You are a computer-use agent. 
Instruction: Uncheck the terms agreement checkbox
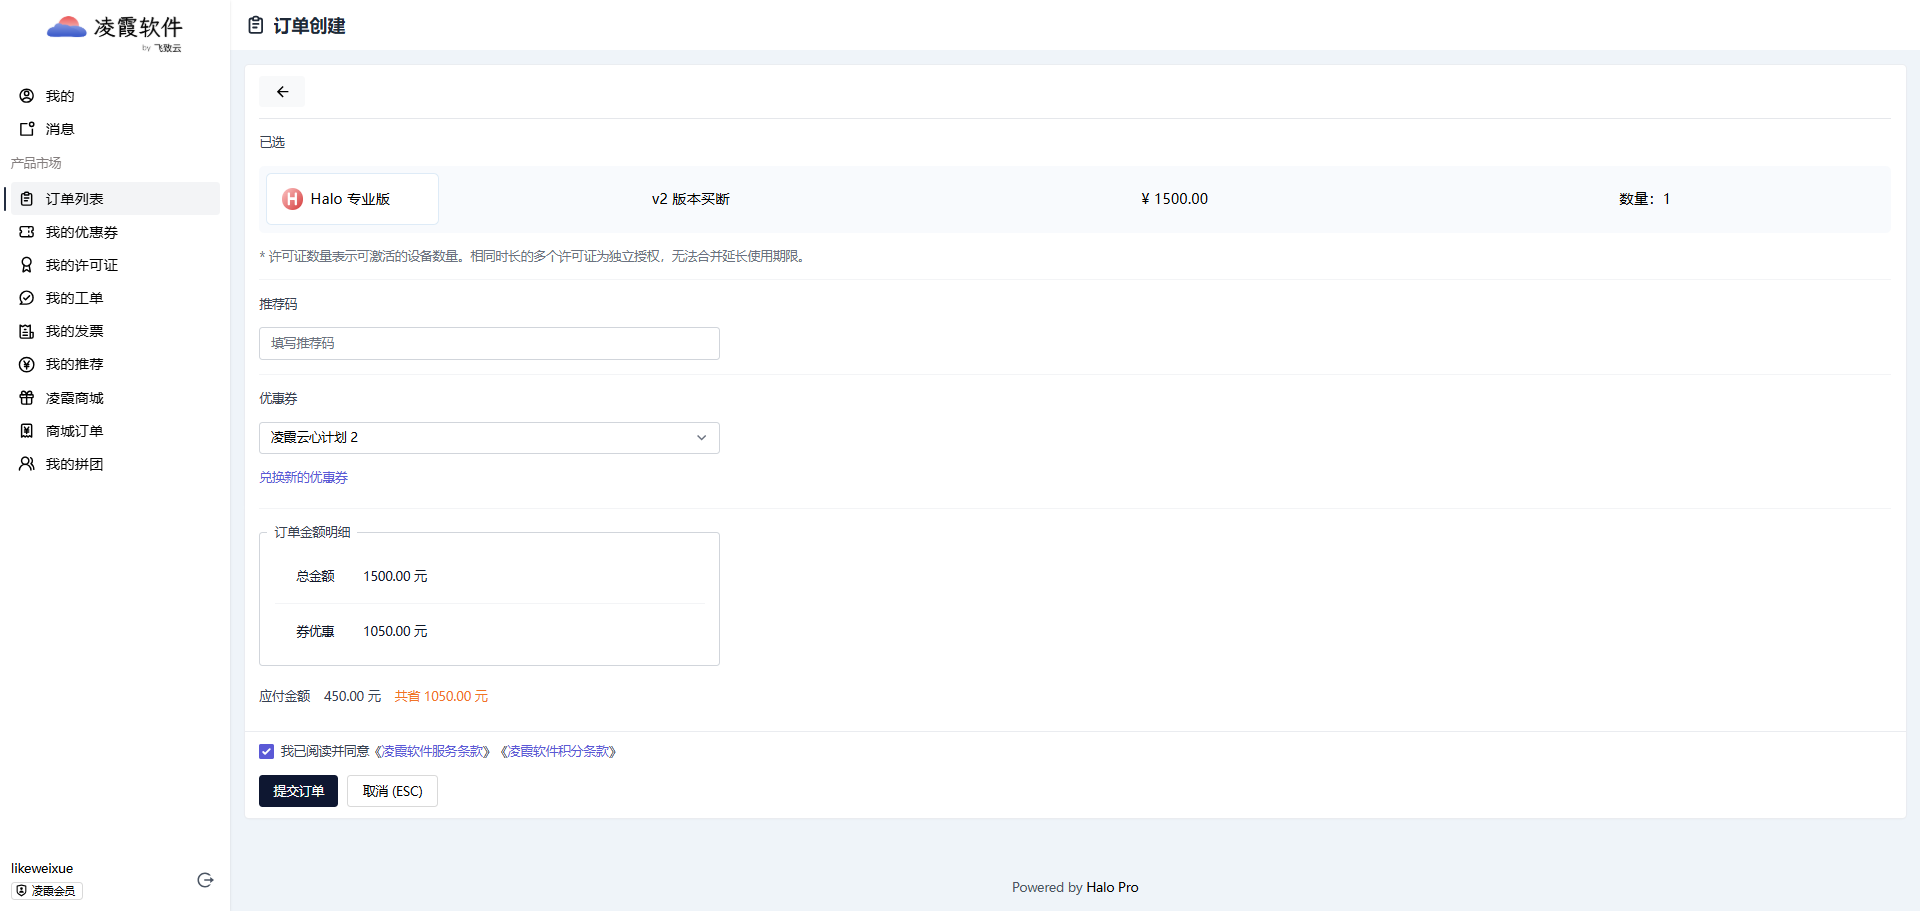266,751
